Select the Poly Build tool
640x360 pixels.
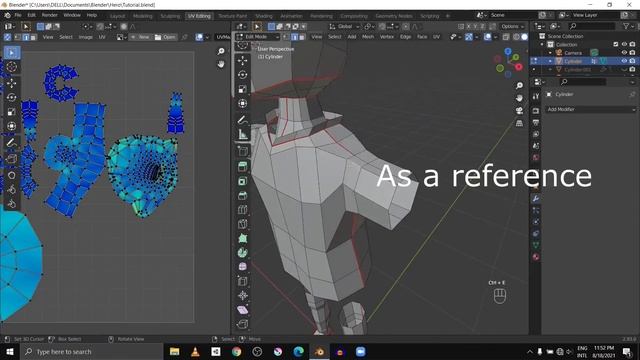pos(242,238)
